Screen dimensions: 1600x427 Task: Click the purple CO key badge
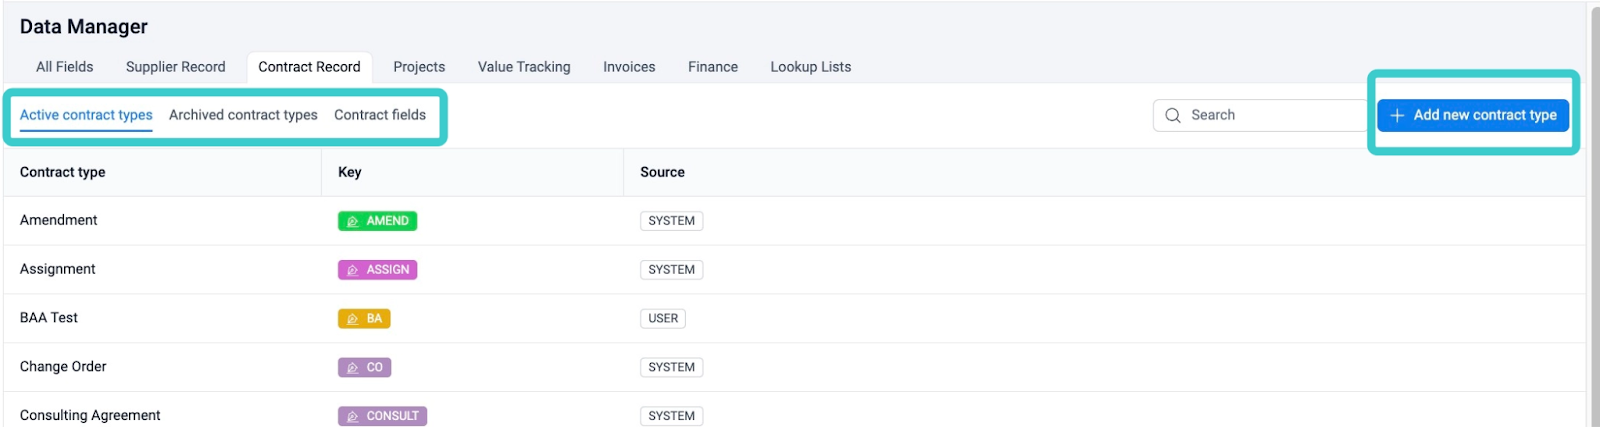tap(364, 368)
